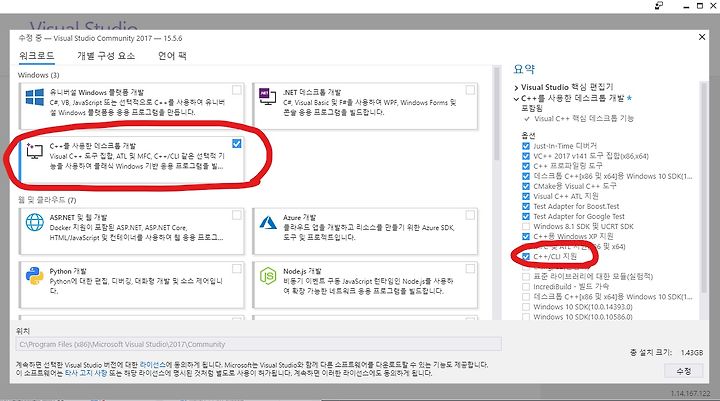Select the Azure 개발 card title
Image resolution: width=720 pixels, height=401 pixels.
[299, 217]
